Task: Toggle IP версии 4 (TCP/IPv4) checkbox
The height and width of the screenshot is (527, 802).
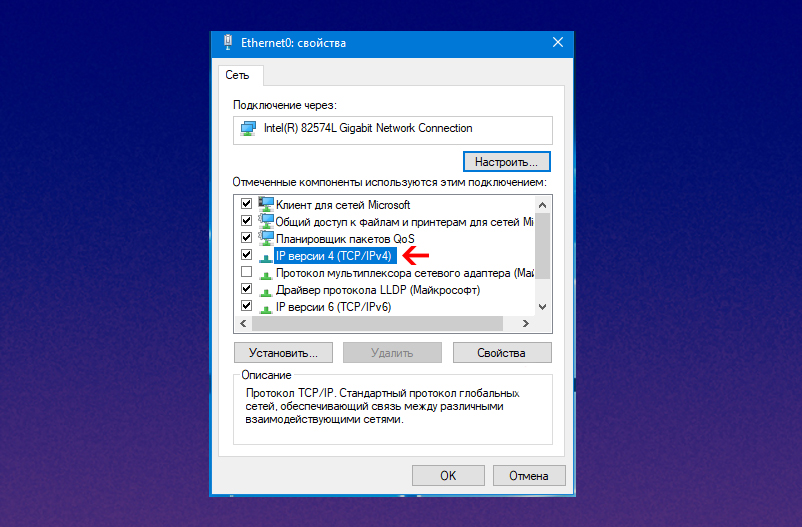Action: 247,254
